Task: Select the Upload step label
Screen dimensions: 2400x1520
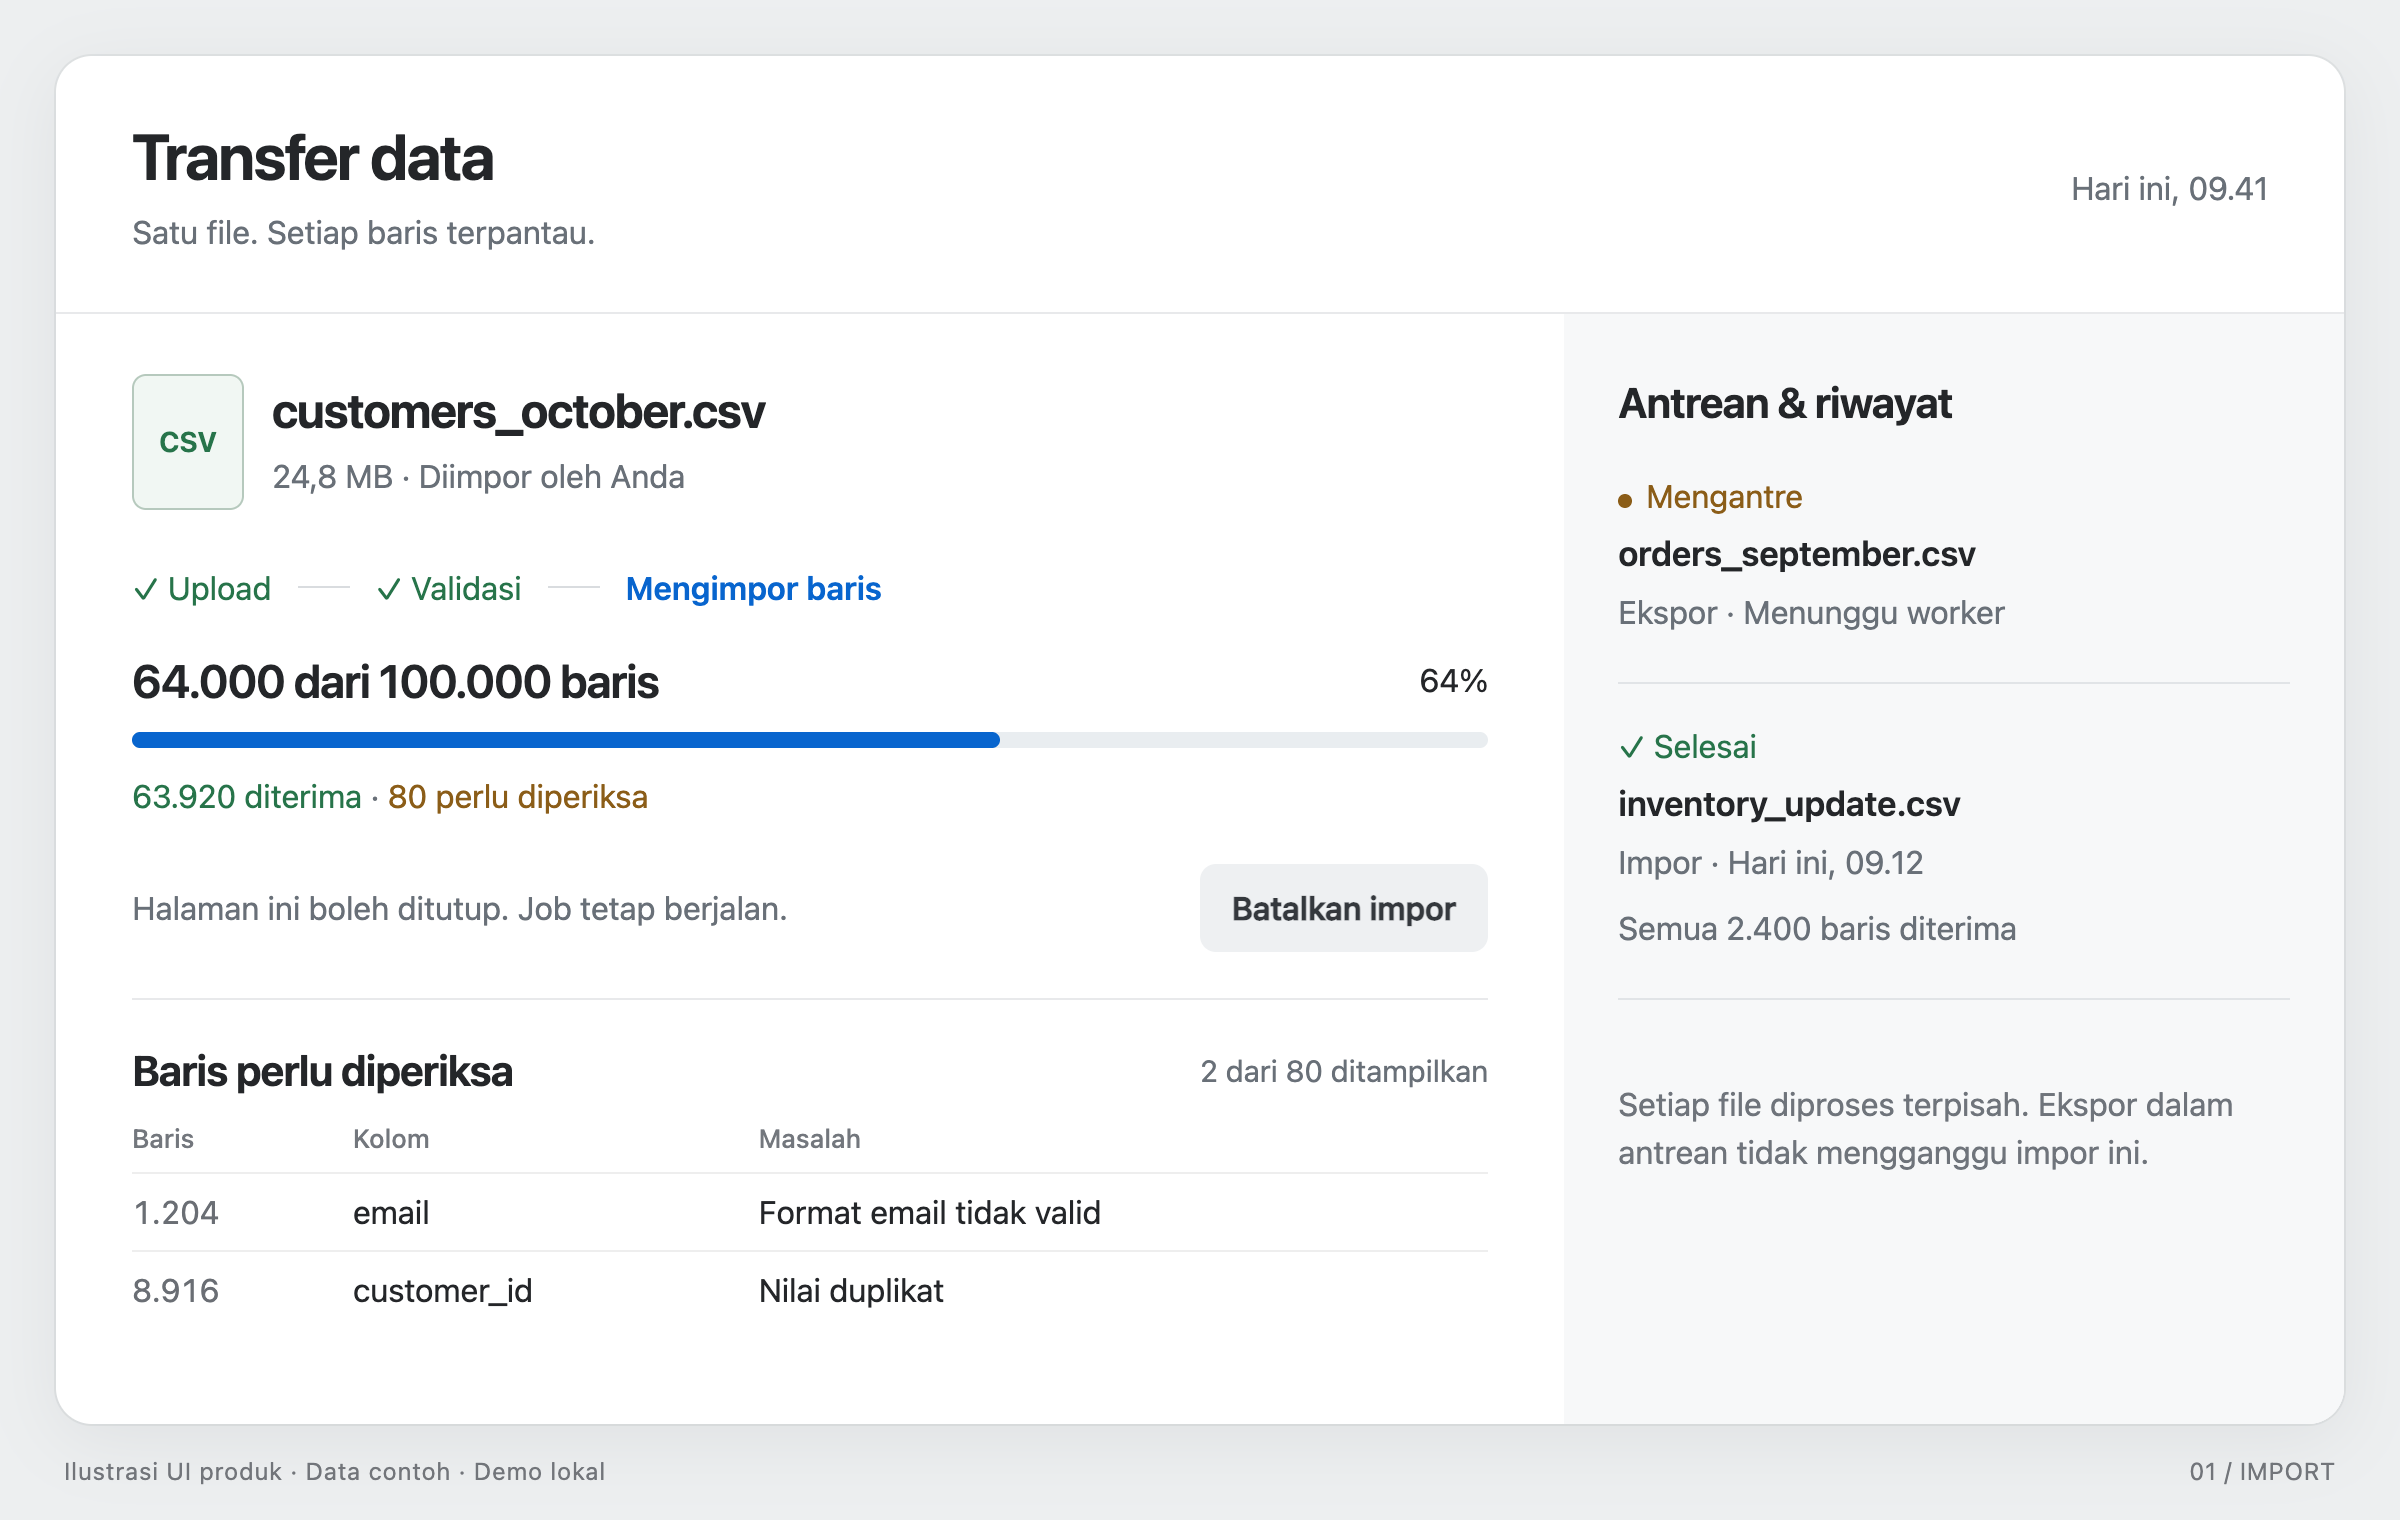Action: point(219,589)
